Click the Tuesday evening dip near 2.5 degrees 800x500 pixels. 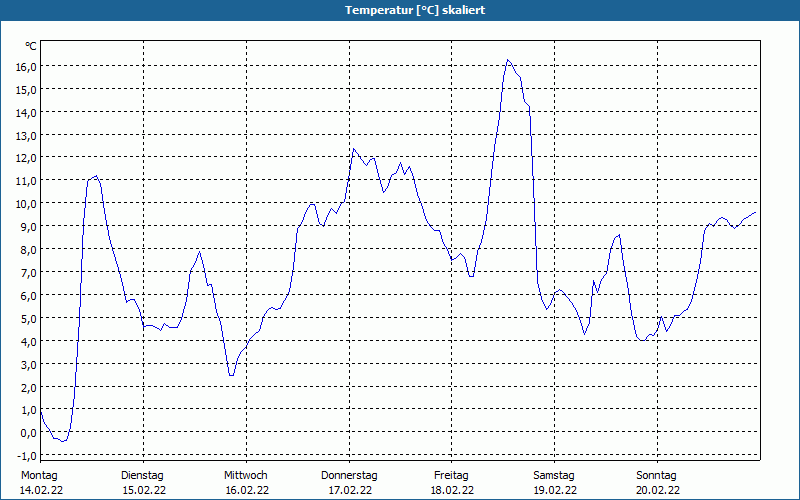tap(232, 376)
